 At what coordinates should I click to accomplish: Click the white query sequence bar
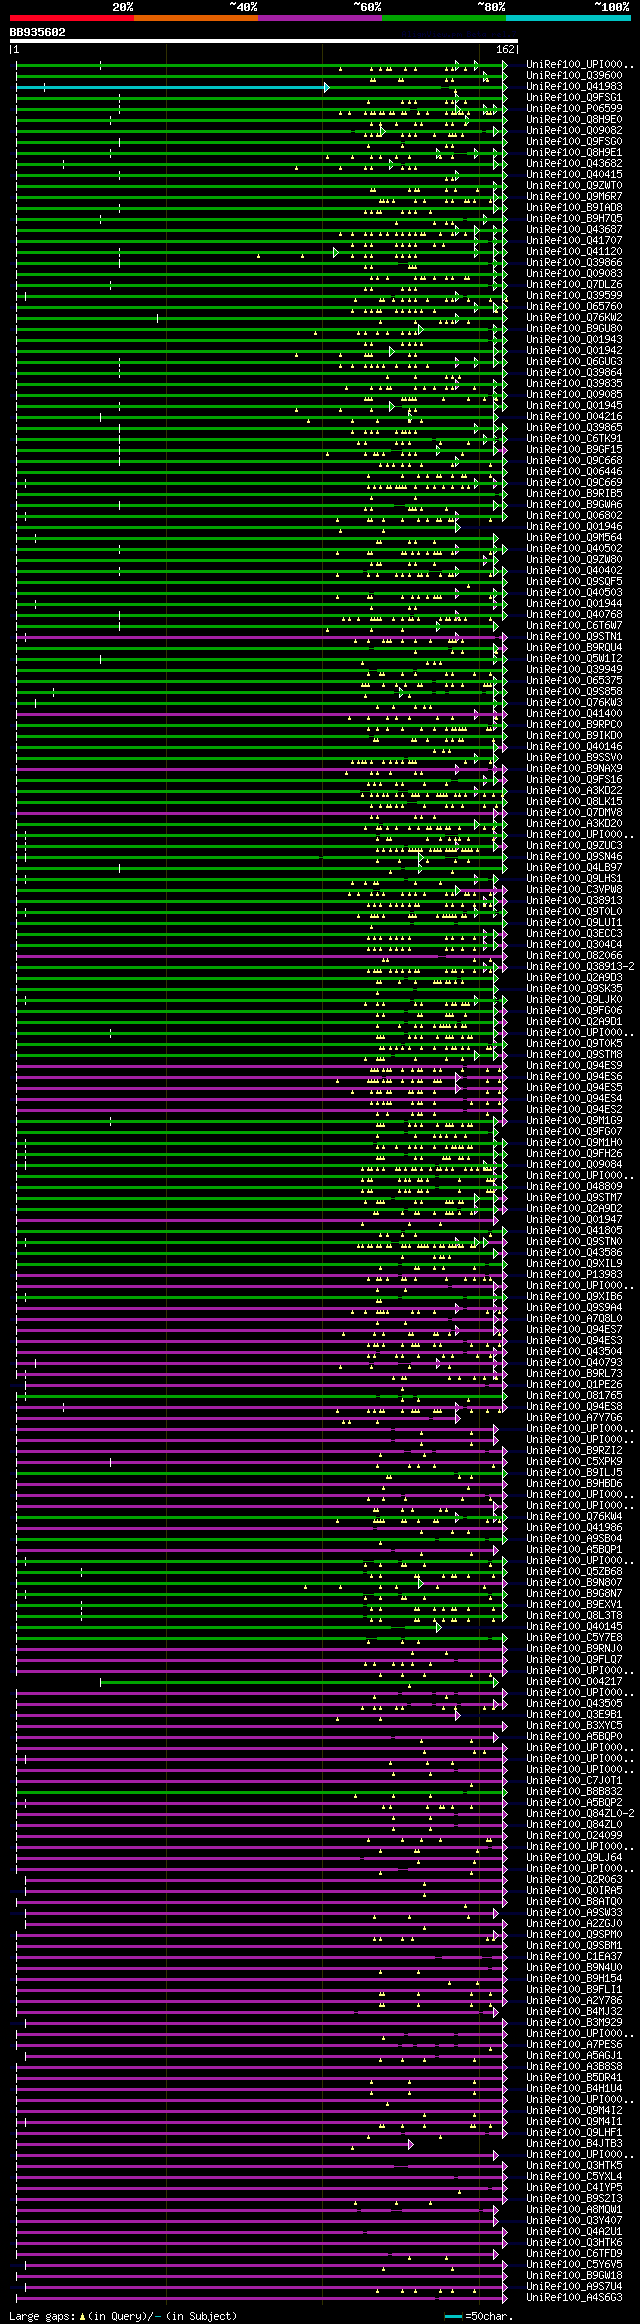pyautogui.click(x=264, y=41)
